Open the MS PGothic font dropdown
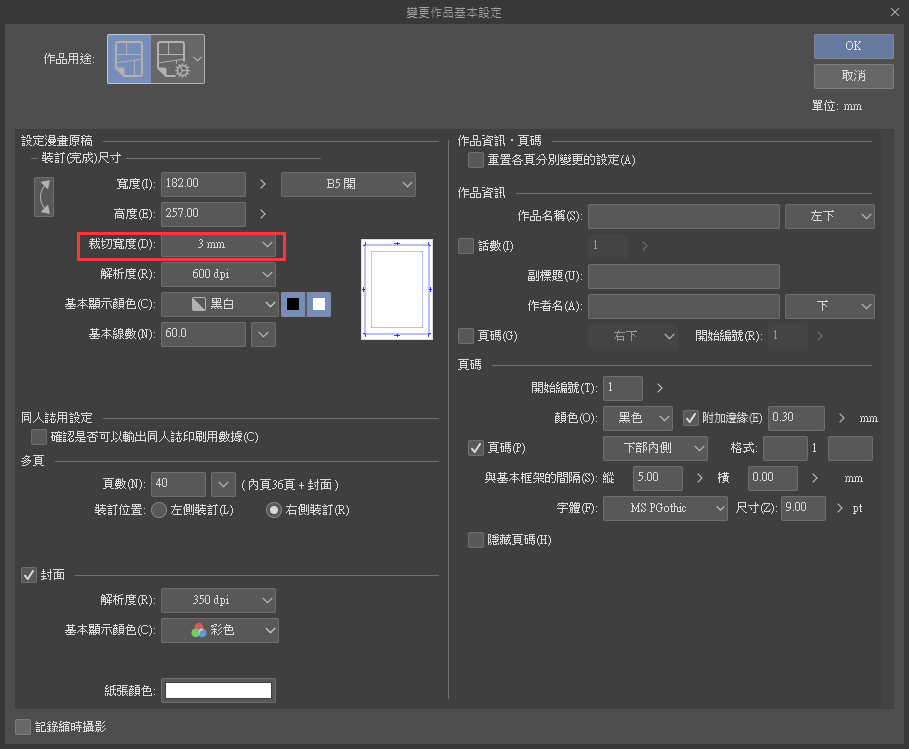The width and height of the screenshot is (909, 749). (665, 508)
